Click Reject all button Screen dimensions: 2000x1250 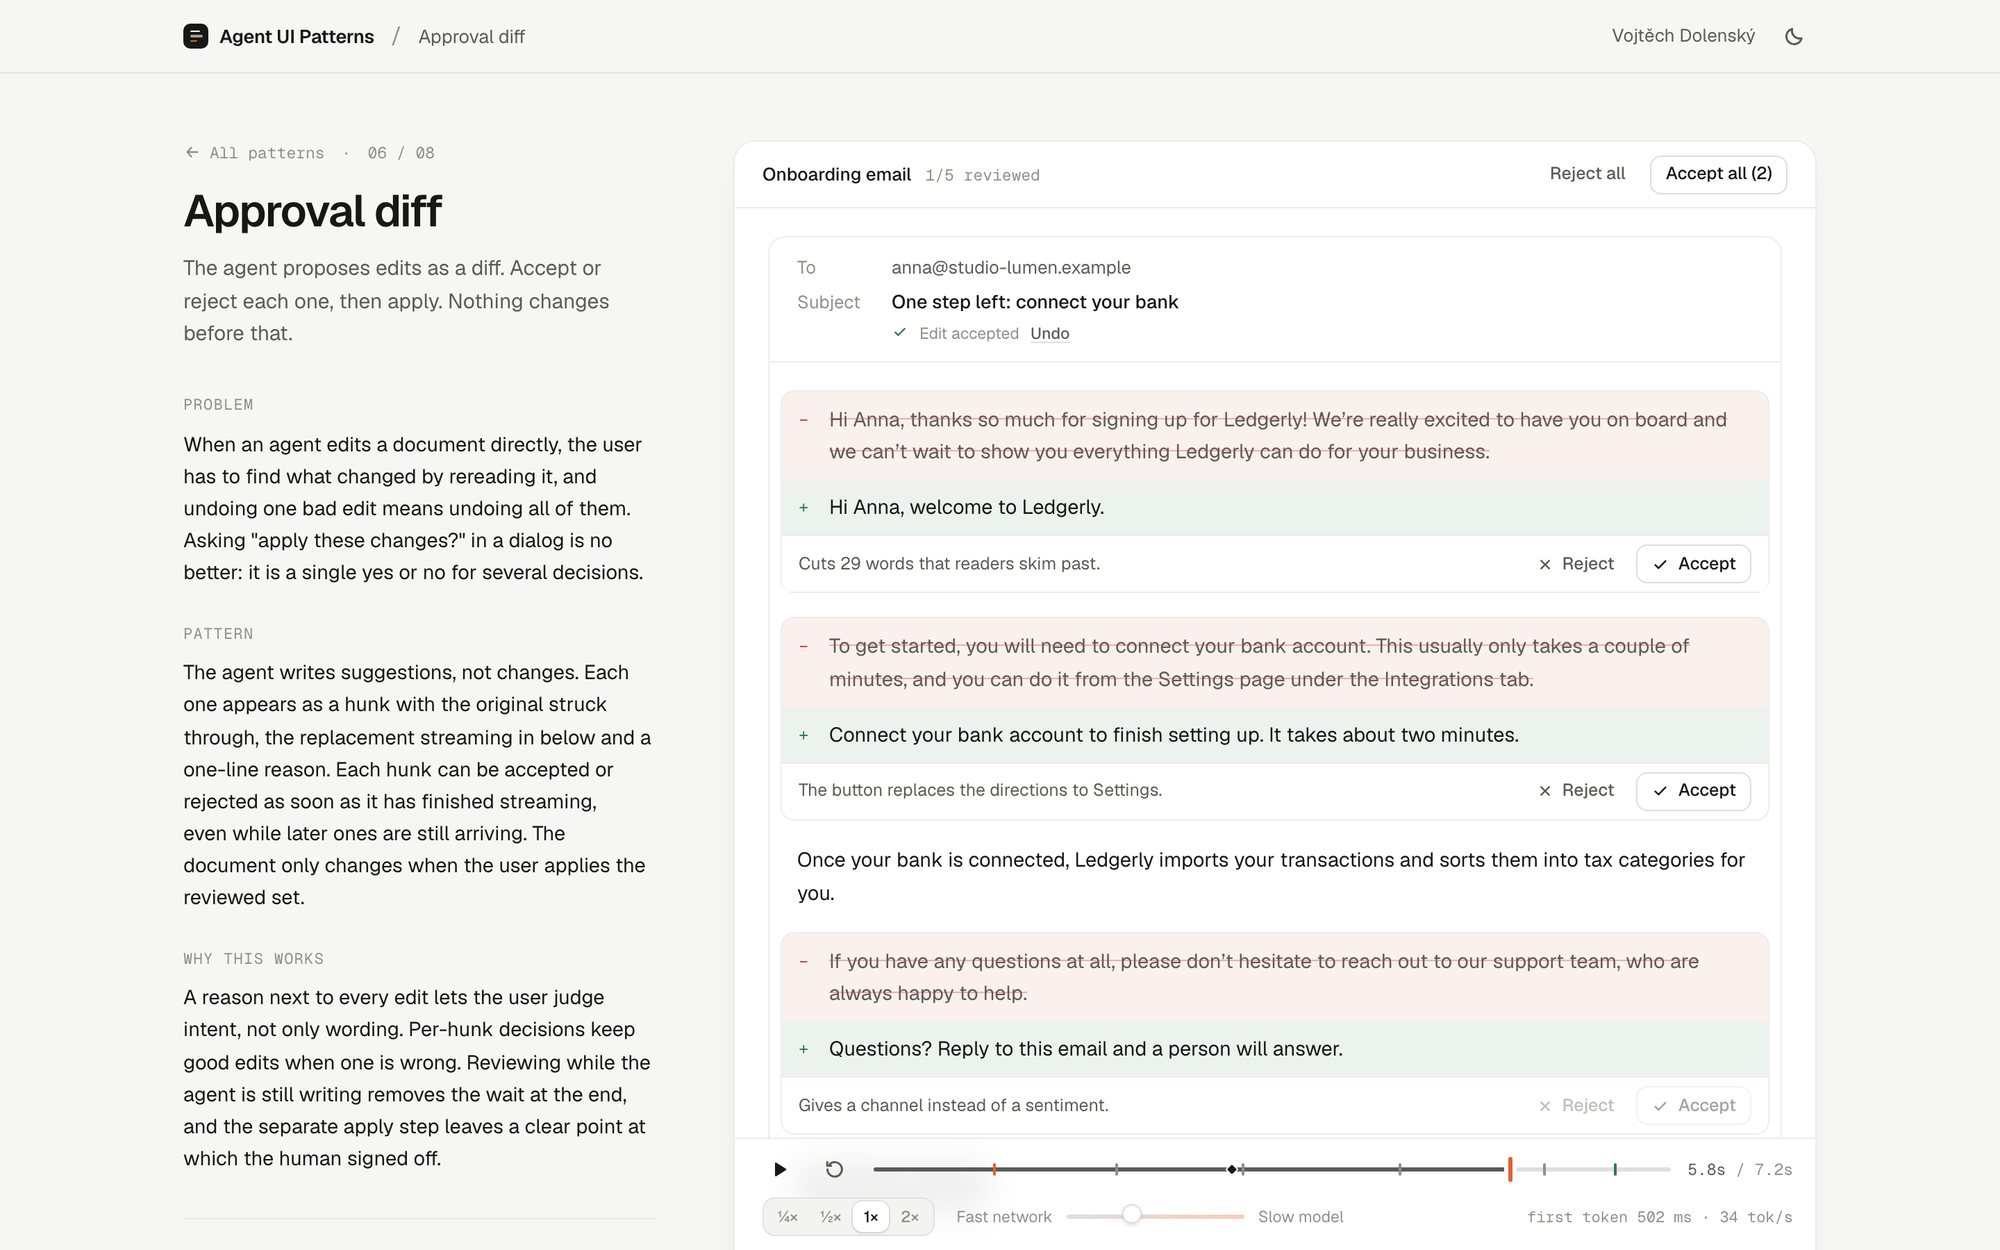(x=1587, y=173)
